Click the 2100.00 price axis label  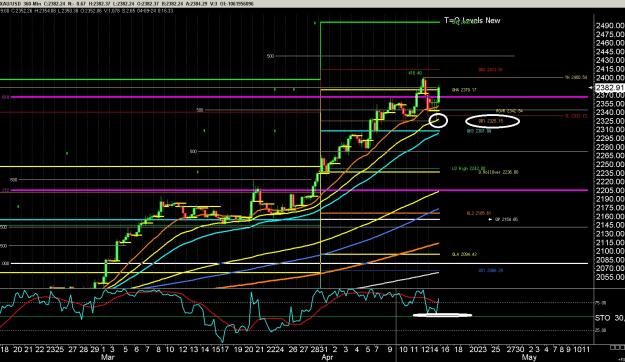pos(610,251)
